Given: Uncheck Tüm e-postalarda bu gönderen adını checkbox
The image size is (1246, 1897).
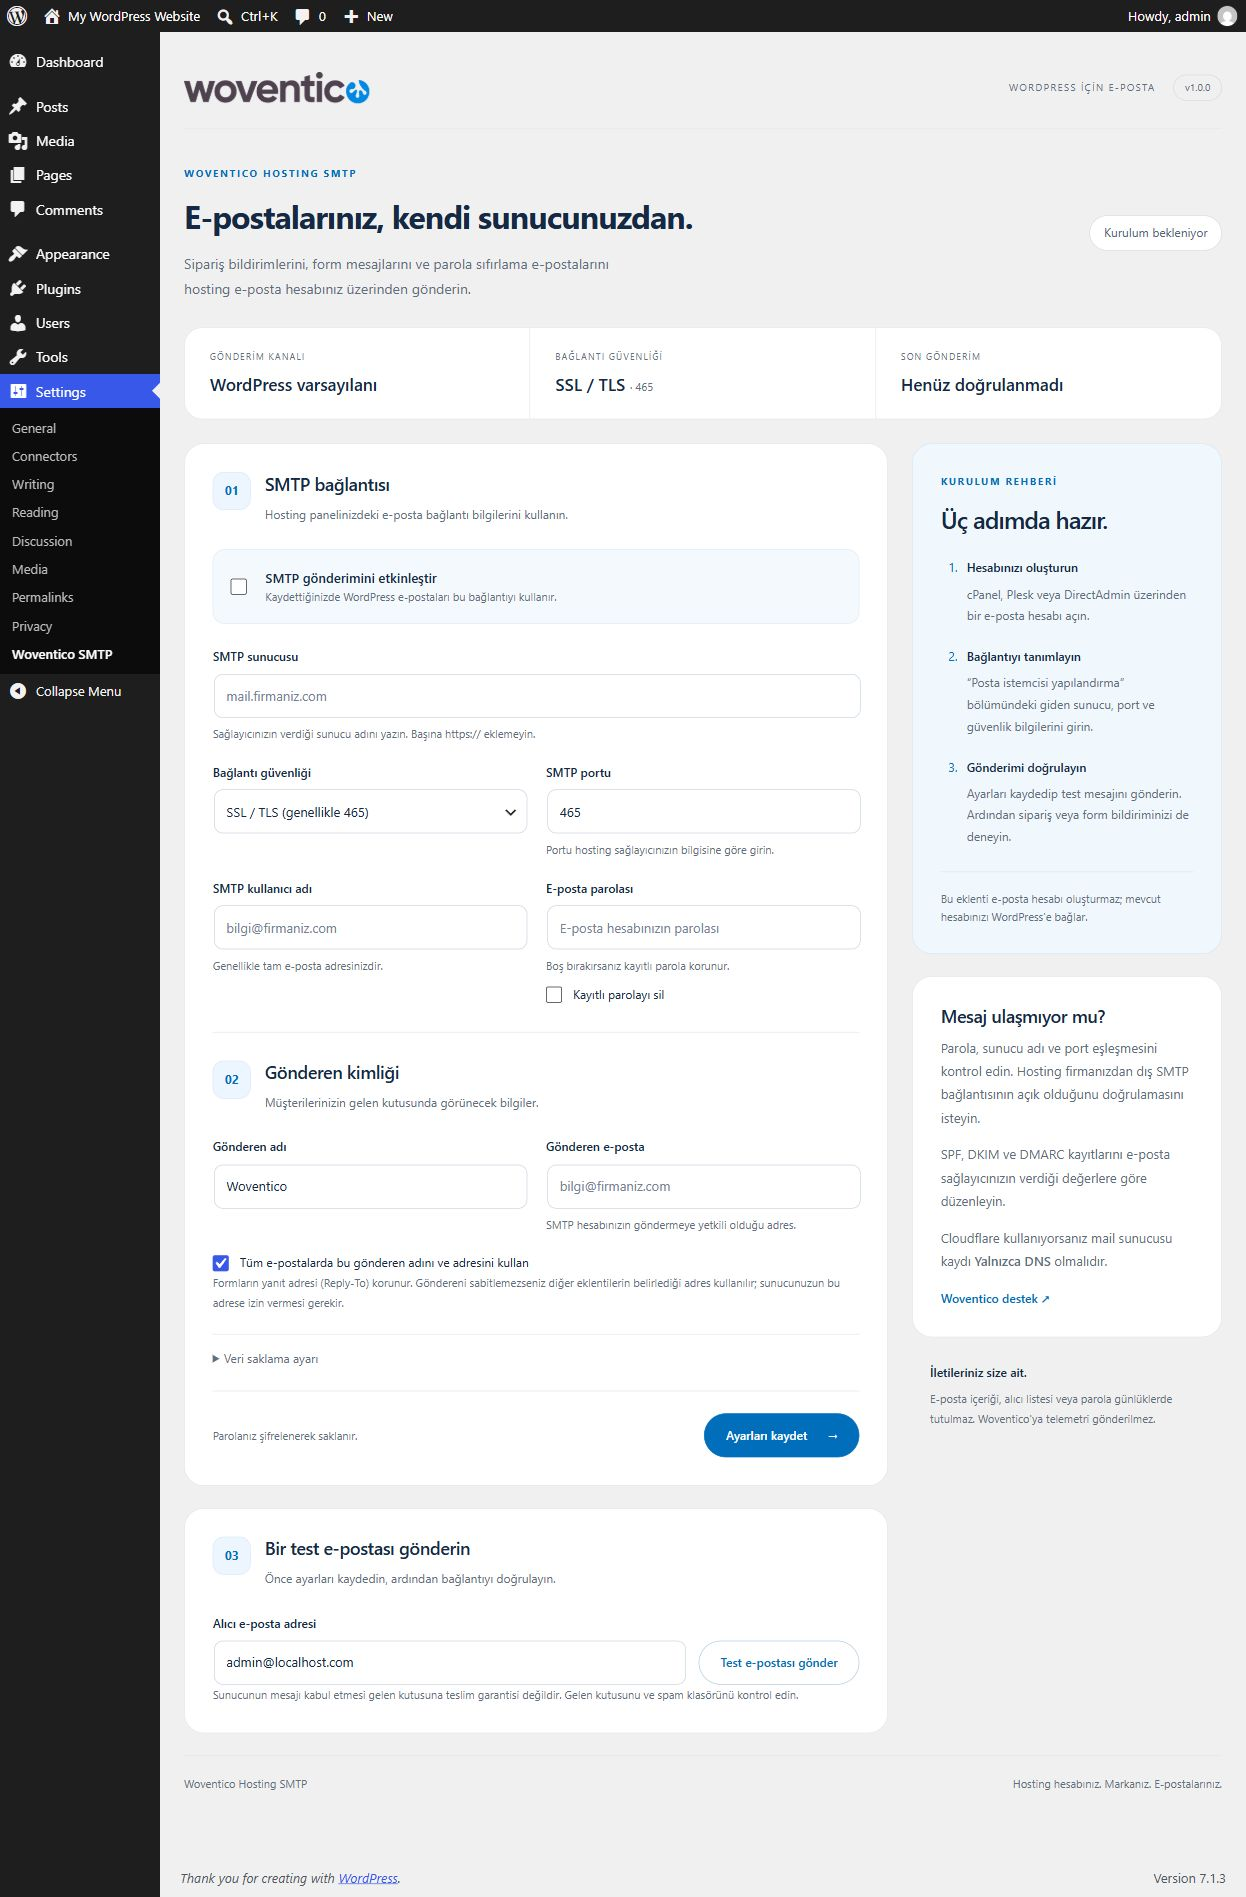Looking at the screenshot, I should (x=221, y=1263).
